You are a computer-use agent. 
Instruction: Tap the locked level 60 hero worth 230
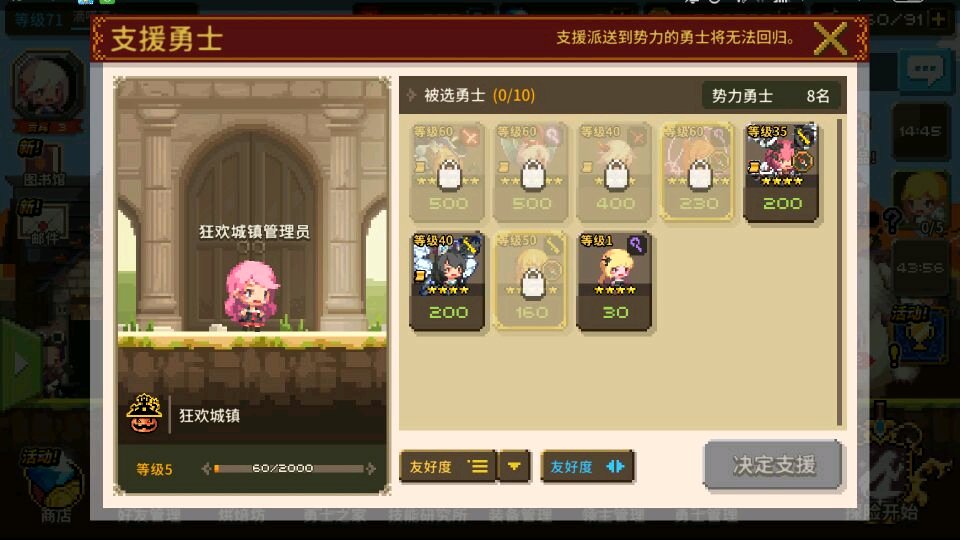tap(697, 171)
